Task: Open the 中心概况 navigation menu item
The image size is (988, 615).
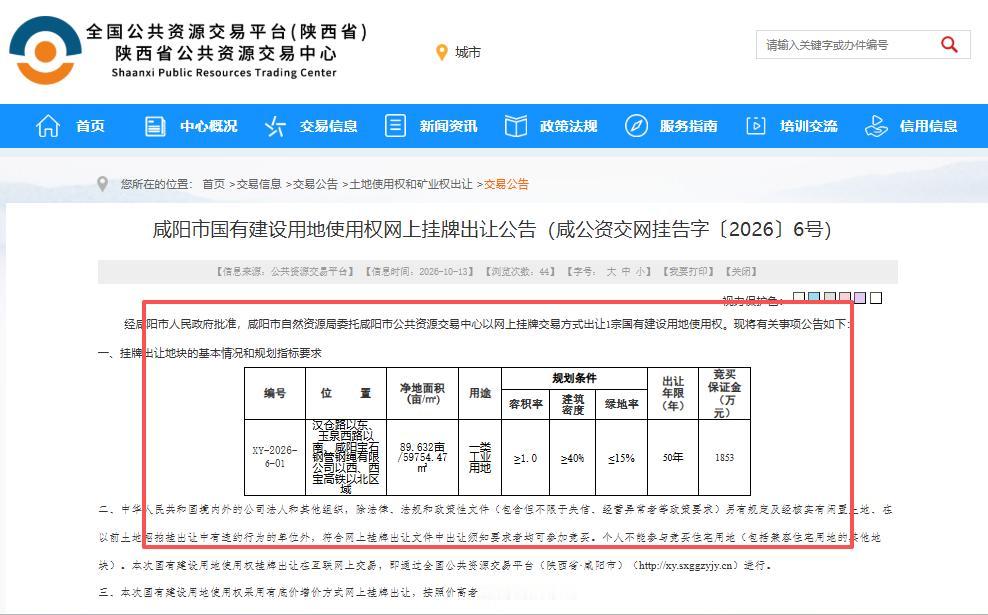Action: pyautogui.click(x=209, y=126)
